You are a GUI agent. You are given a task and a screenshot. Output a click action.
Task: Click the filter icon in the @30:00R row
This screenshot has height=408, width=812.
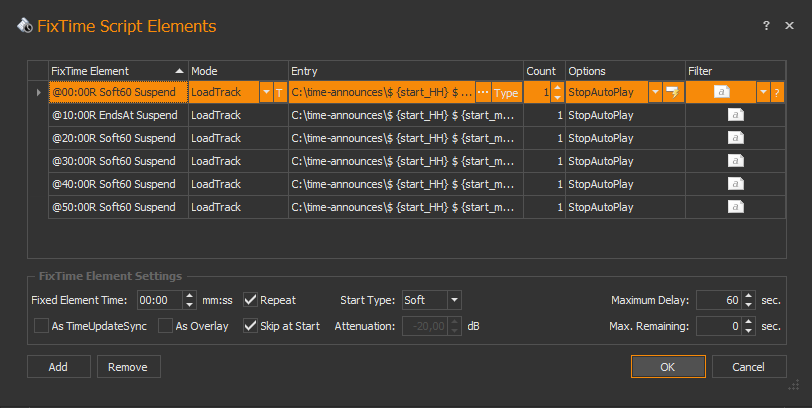pyautogui.click(x=735, y=162)
